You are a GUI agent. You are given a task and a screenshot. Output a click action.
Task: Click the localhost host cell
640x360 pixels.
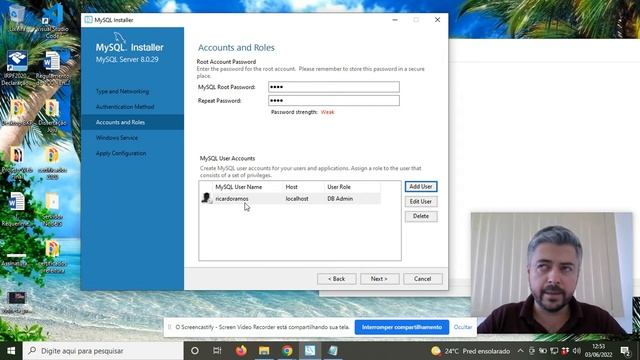[297, 199]
